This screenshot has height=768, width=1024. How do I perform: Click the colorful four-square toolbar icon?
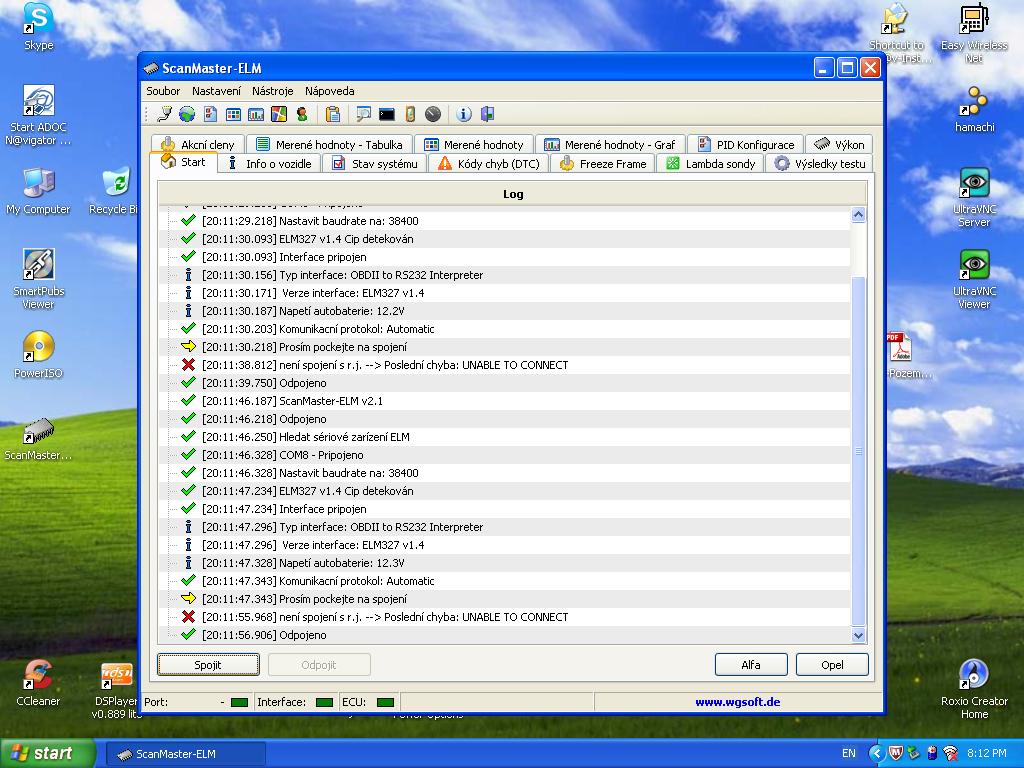pos(279,114)
